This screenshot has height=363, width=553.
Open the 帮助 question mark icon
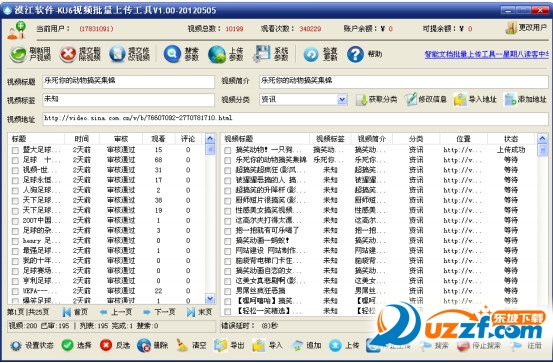[355, 54]
